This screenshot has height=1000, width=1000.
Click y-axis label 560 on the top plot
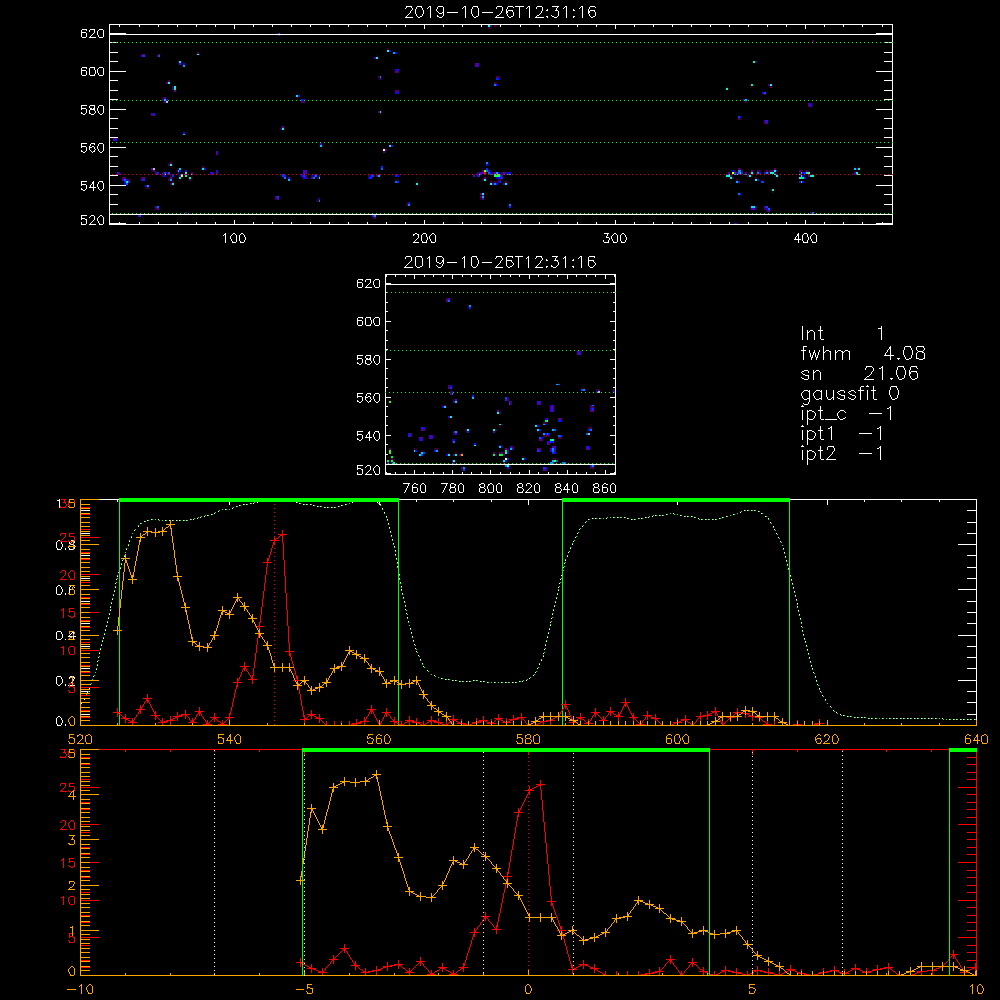tap(92, 147)
